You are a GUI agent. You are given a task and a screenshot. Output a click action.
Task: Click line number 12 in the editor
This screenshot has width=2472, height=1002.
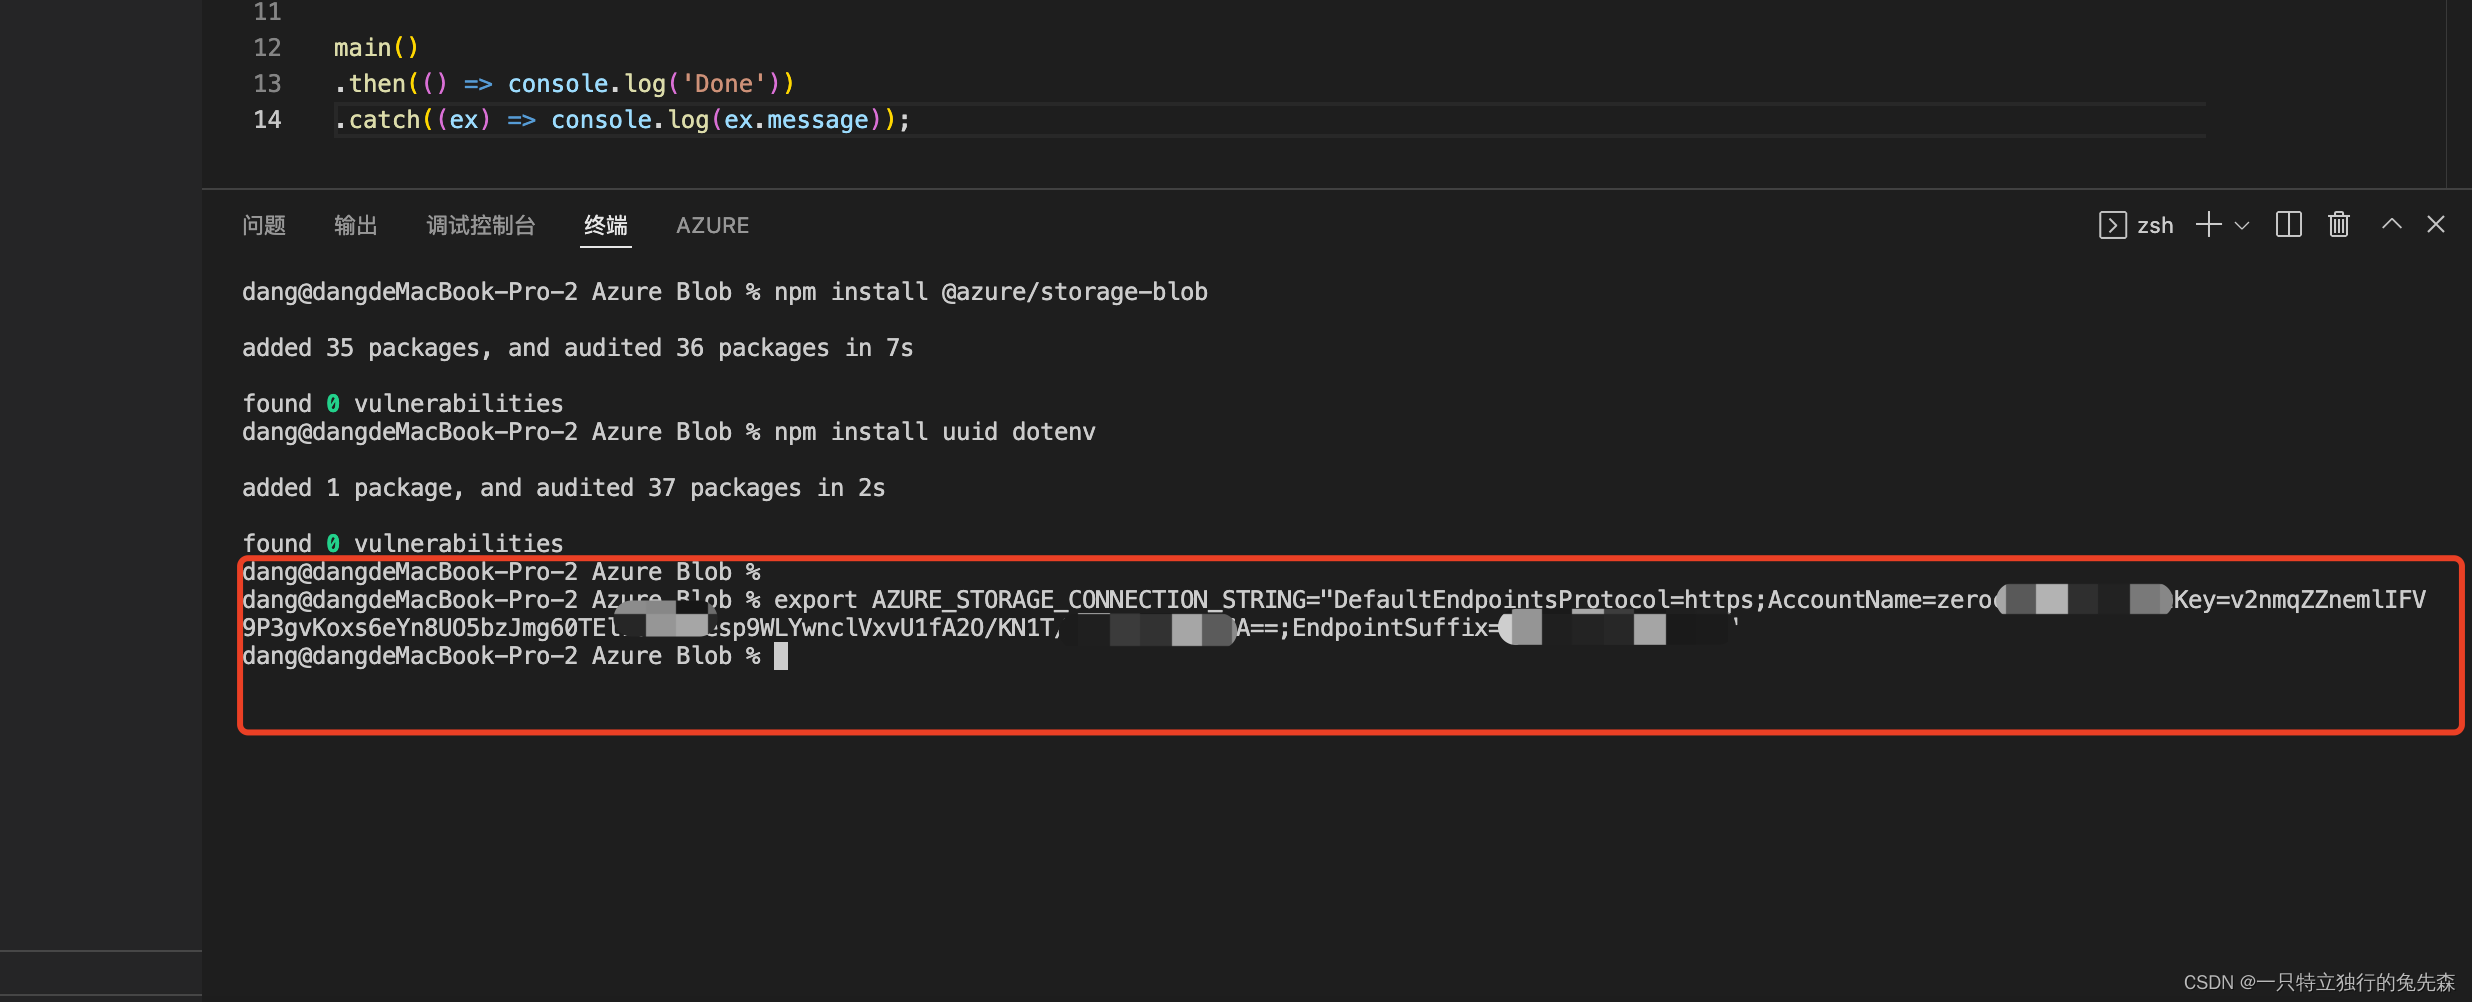coord(267,46)
